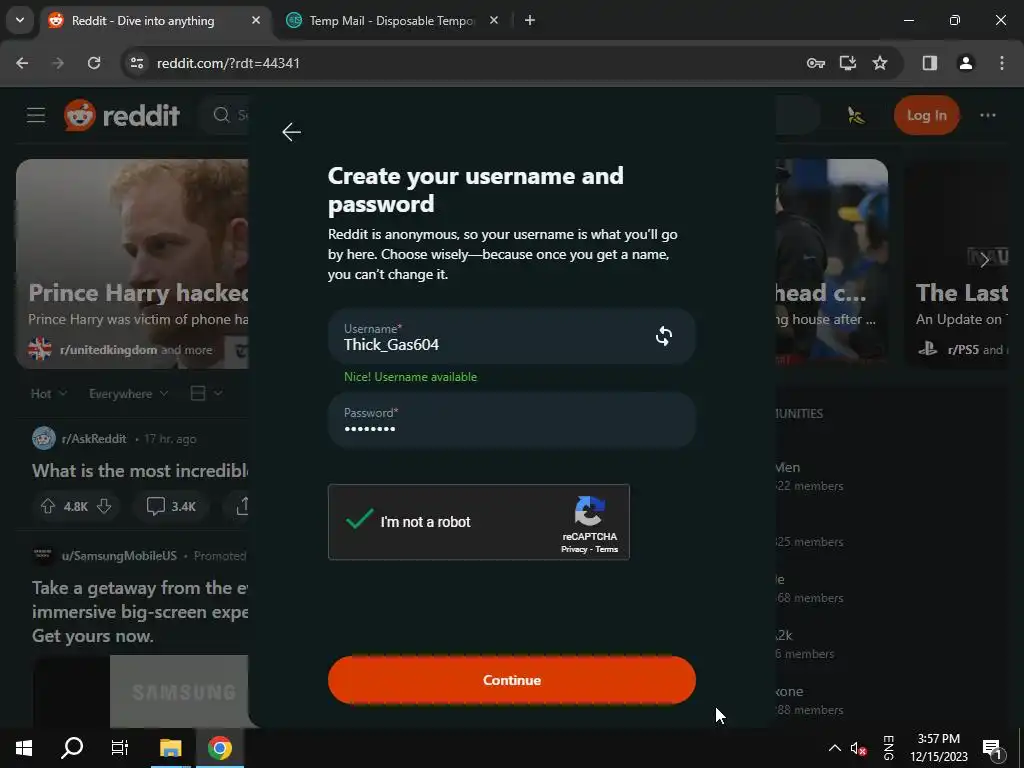This screenshot has height=768, width=1024.
Task: Open Chrome tab search dropdown arrow
Action: (x=20, y=20)
